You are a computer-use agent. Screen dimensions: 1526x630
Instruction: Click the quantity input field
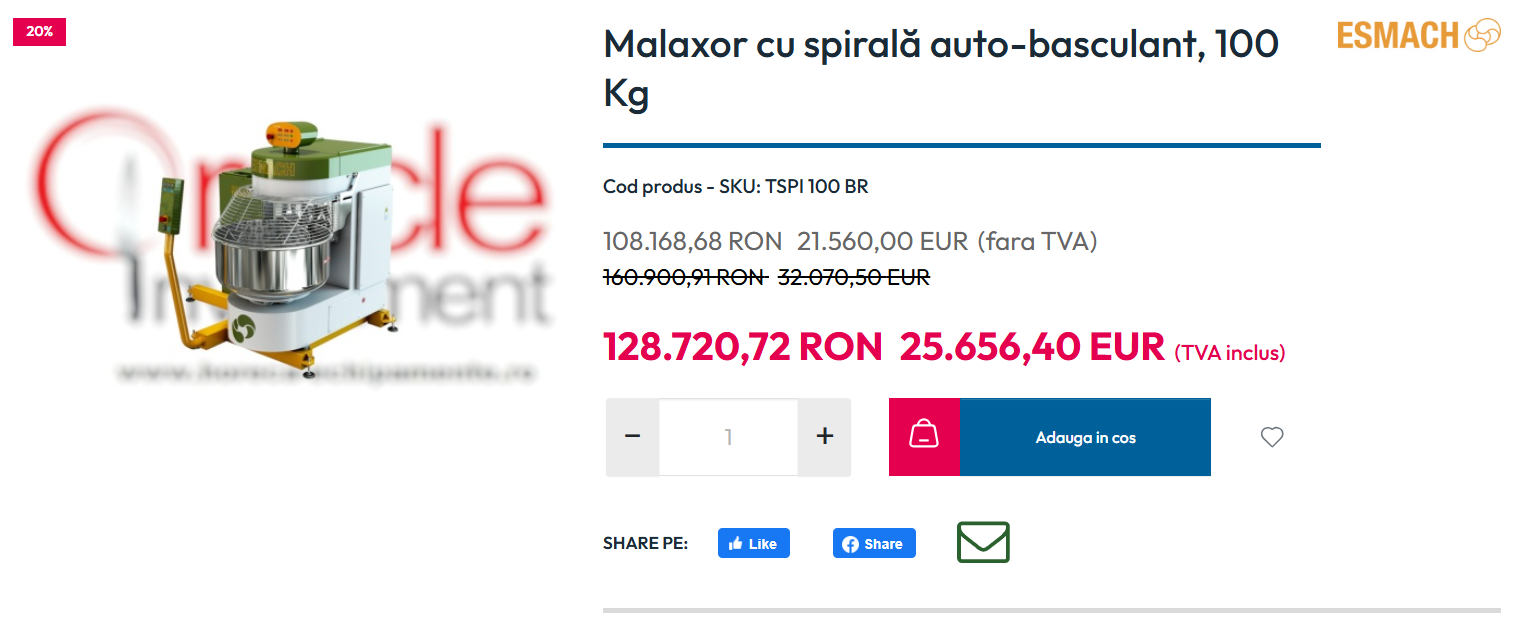tap(728, 437)
